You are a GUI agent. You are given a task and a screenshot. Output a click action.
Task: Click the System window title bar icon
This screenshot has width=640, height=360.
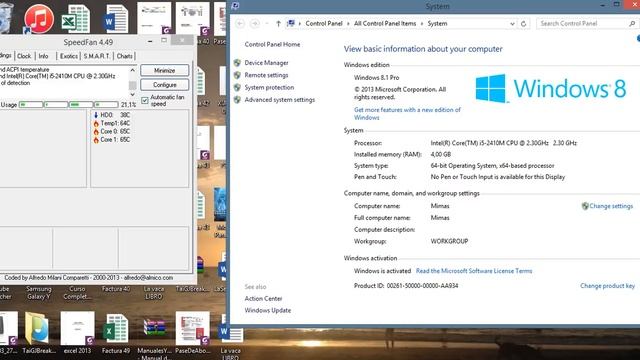click(235, 6)
